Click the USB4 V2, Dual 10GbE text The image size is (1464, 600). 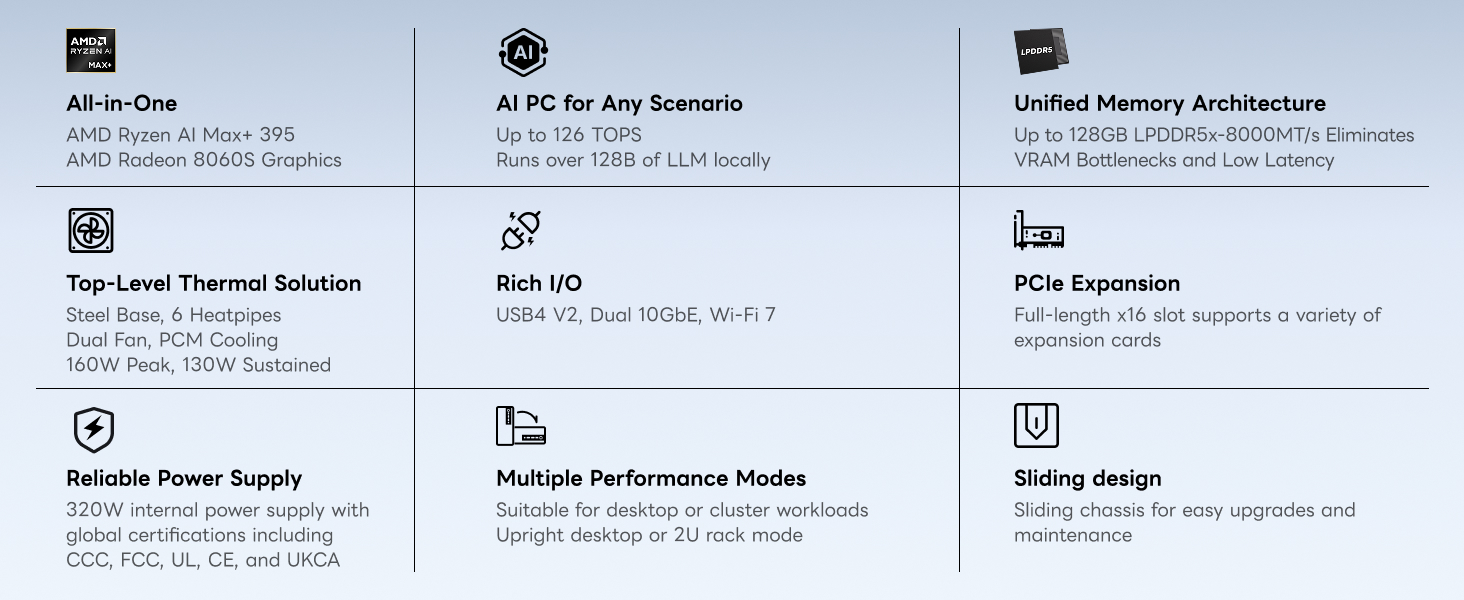(598, 315)
